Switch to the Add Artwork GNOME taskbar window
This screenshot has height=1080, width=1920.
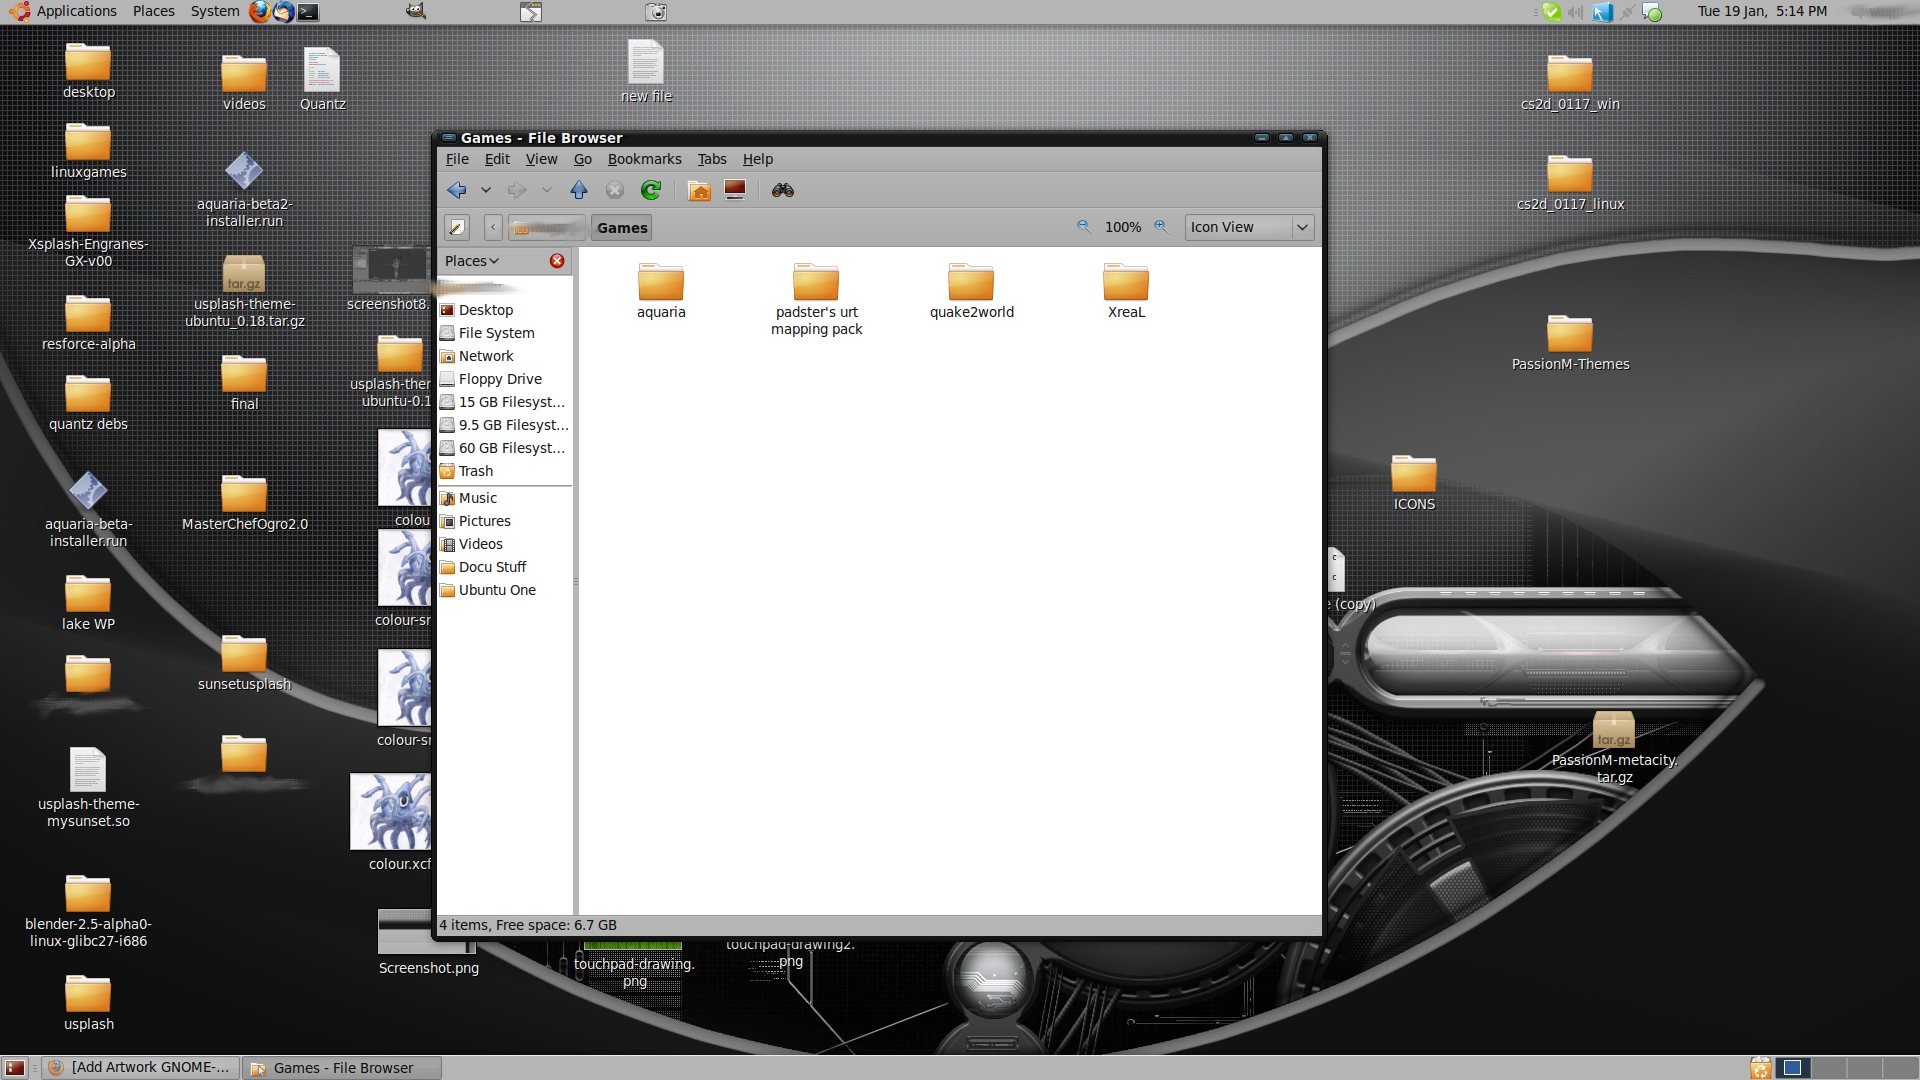coord(140,1068)
